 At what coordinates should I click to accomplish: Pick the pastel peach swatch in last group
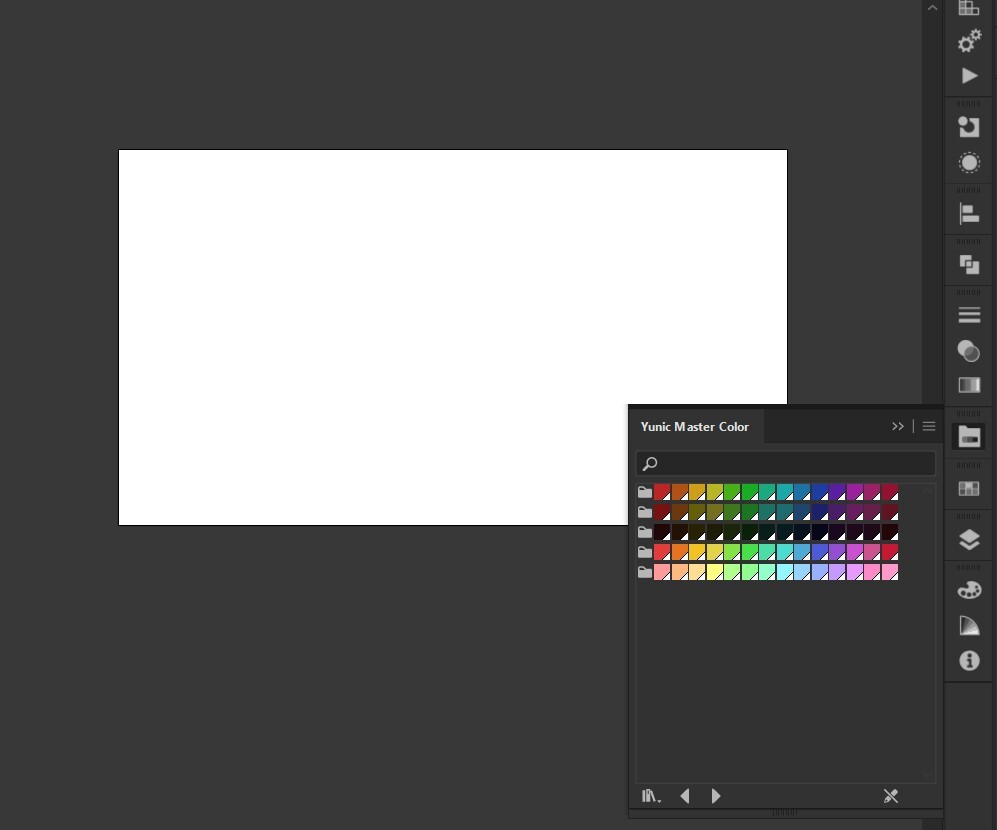[680, 572]
